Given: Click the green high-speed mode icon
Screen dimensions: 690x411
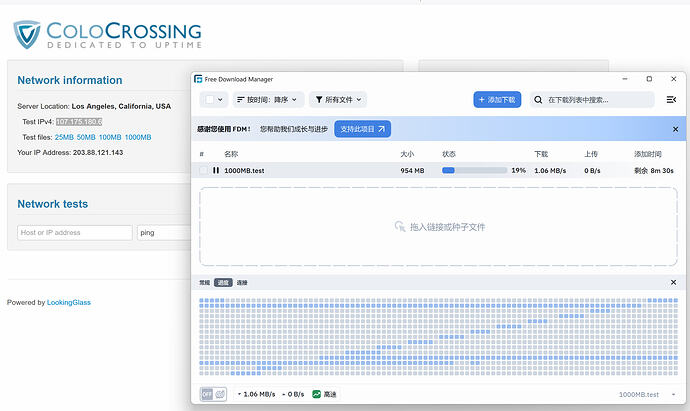Looking at the screenshot, I should tap(316, 394).
